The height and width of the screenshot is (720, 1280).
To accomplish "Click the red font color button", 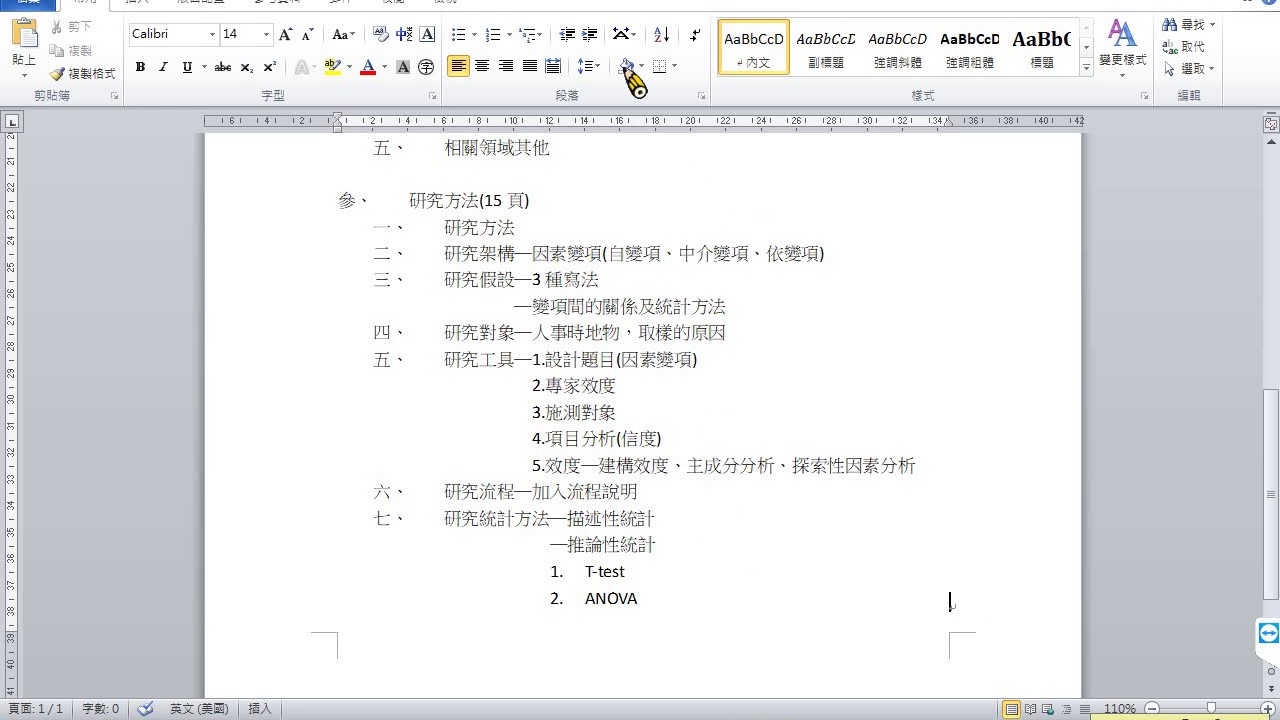I will click(x=368, y=67).
